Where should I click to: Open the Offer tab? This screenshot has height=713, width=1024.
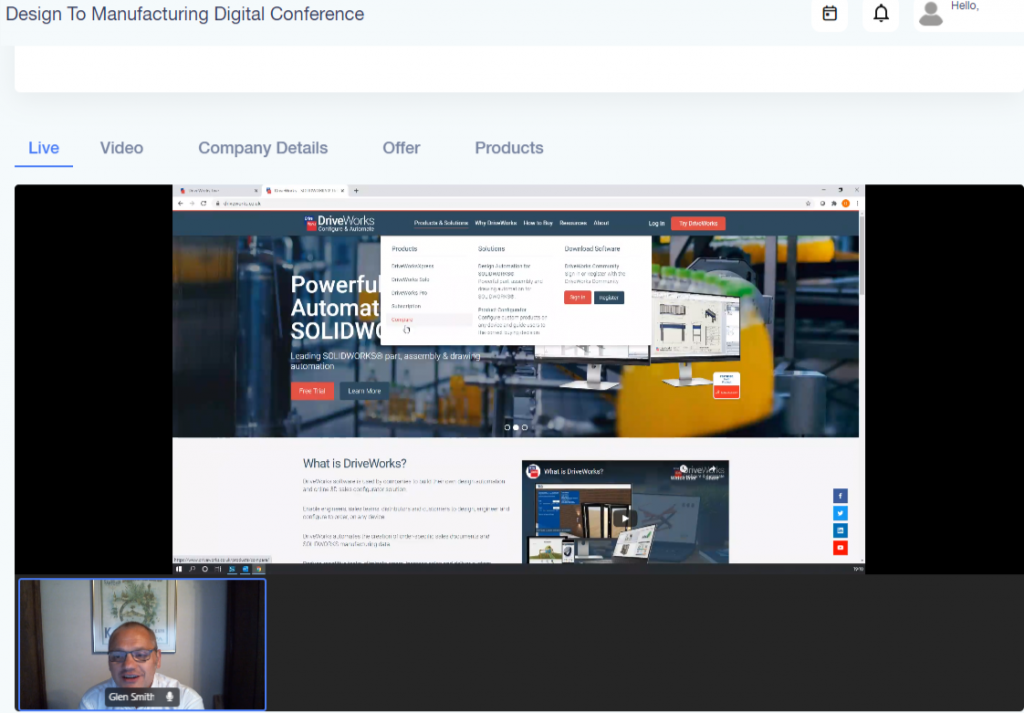(401, 148)
